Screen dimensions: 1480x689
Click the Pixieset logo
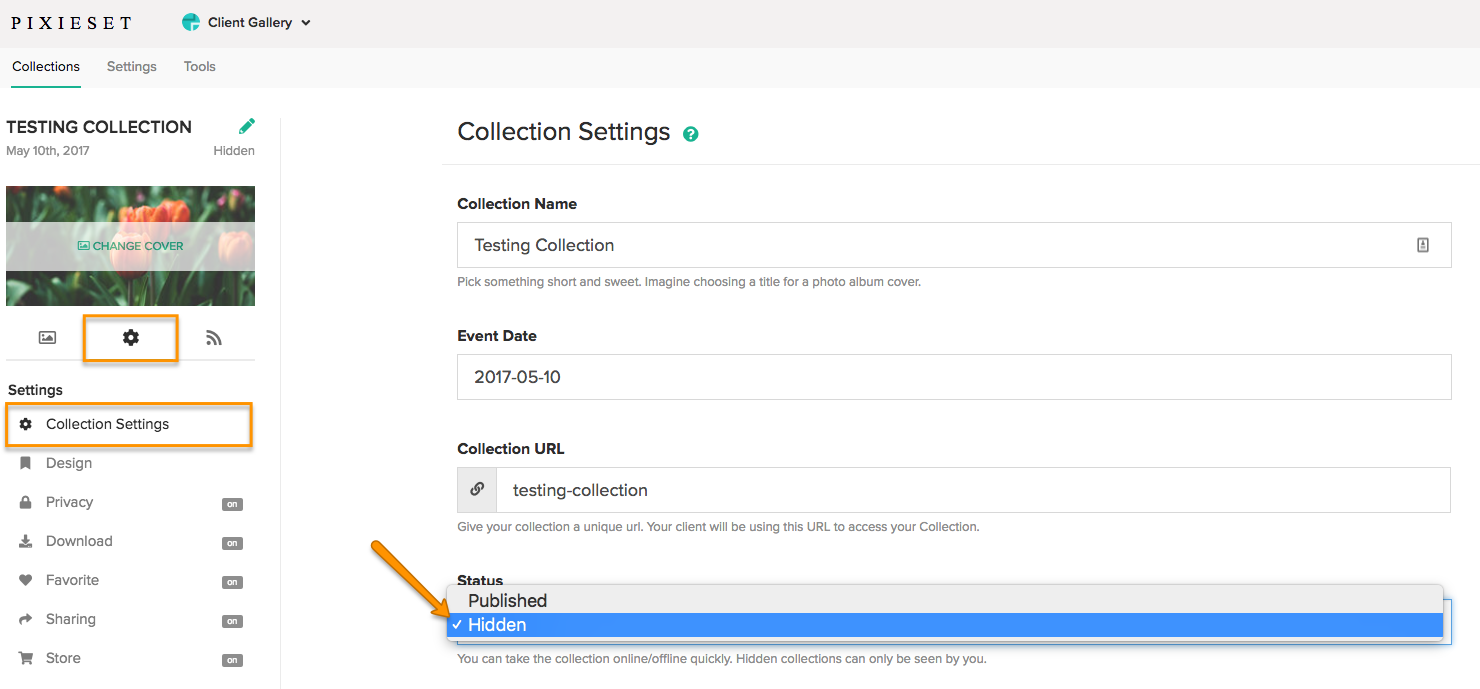[x=71, y=23]
